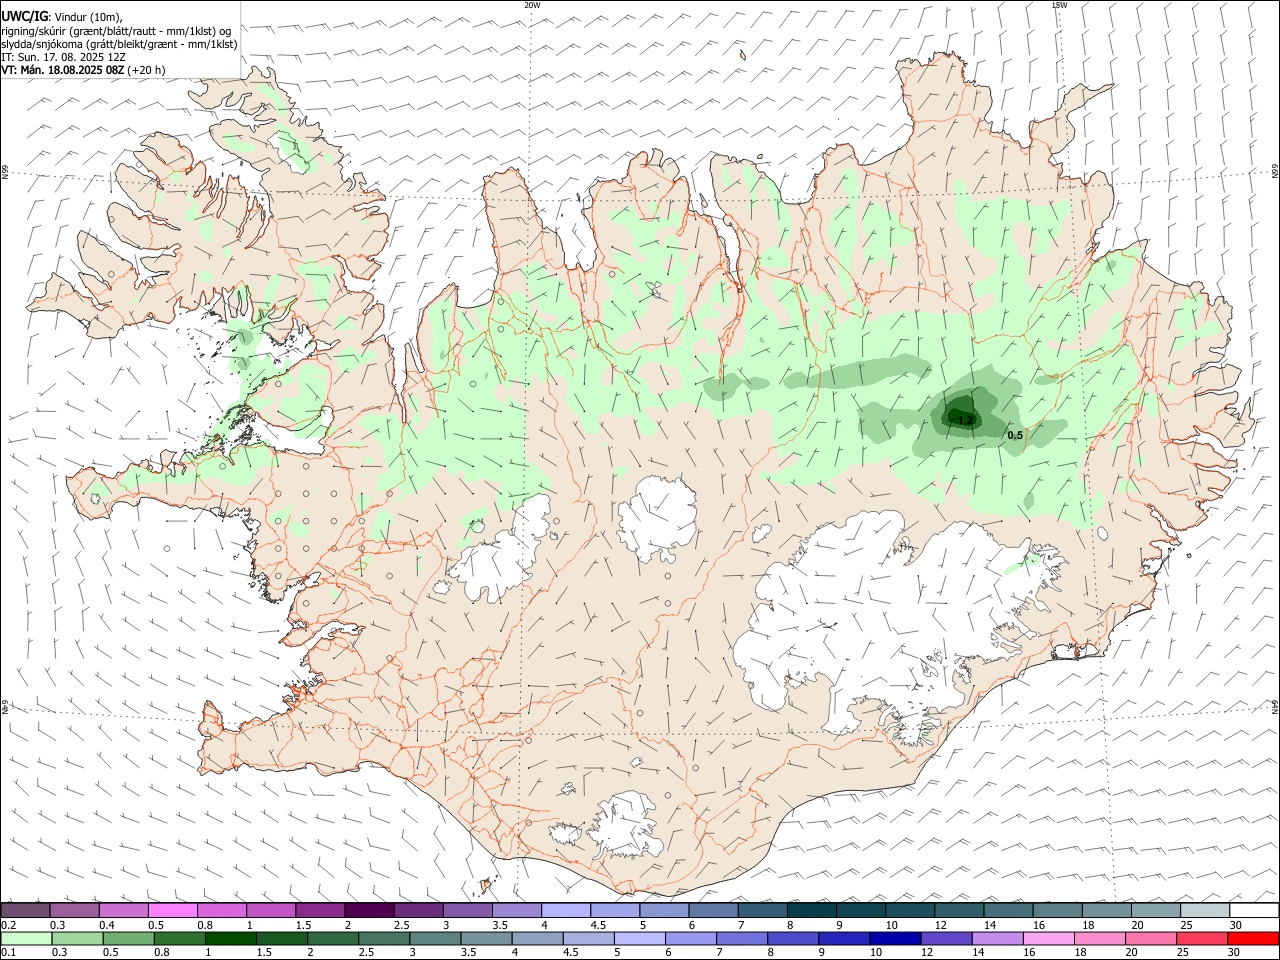Click the white swatch labeled 30 in top legend row
Screen dimensions: 1280x960
(1254, 910)
